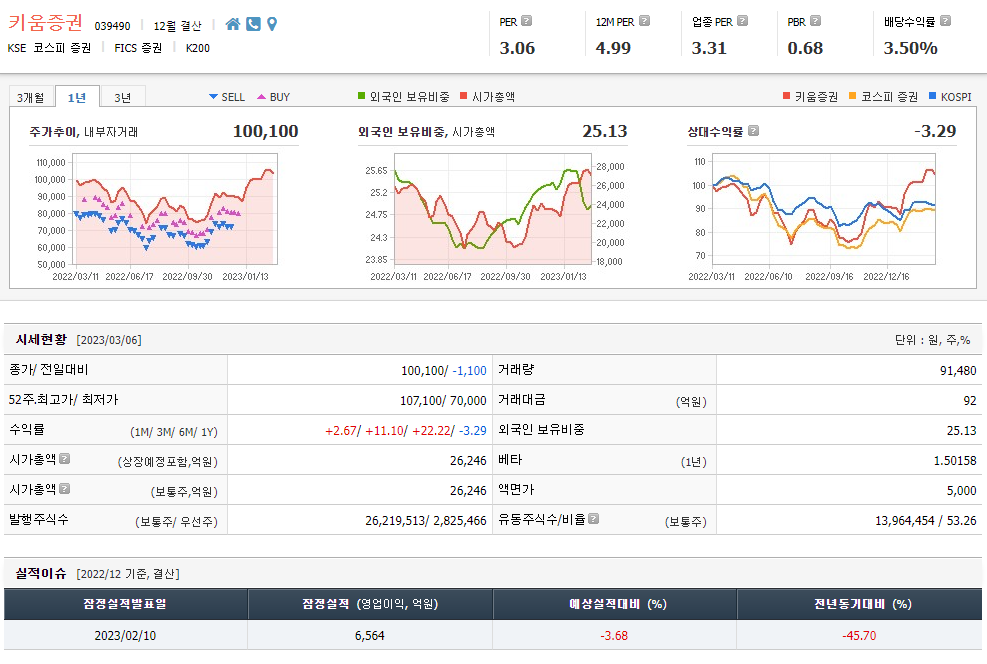
Task: Click the relative return chart
Action: pos(823,209)
